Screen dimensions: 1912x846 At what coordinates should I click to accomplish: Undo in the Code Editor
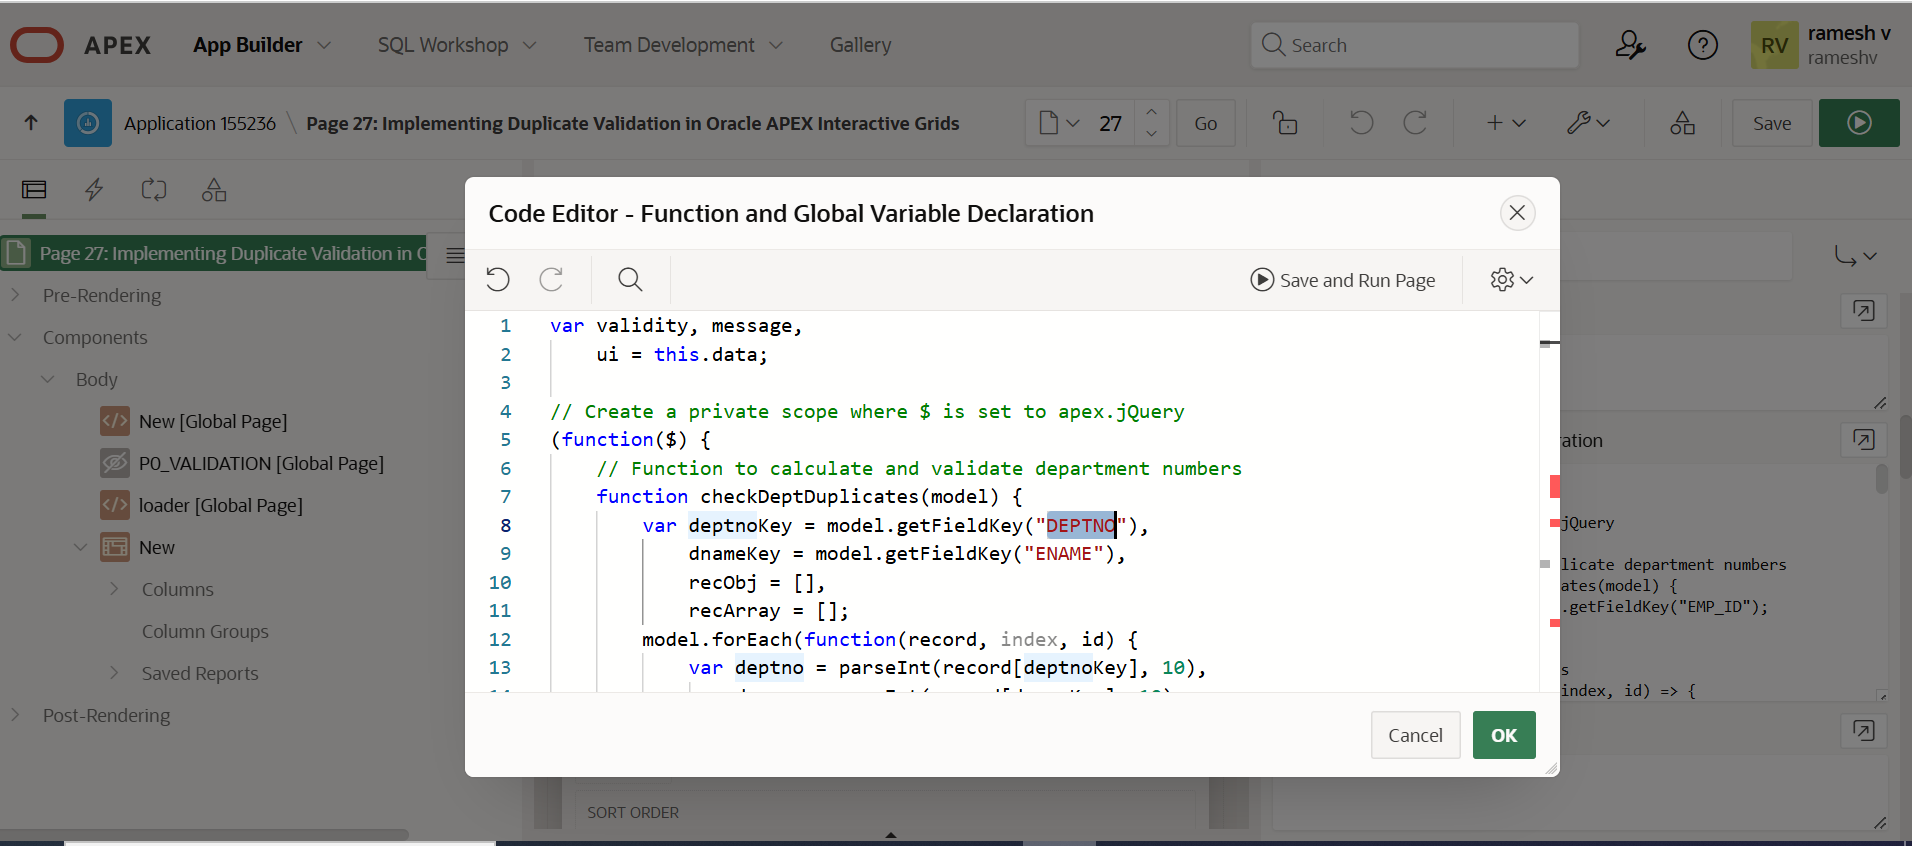pyautogui.click(x=498, y=279)
